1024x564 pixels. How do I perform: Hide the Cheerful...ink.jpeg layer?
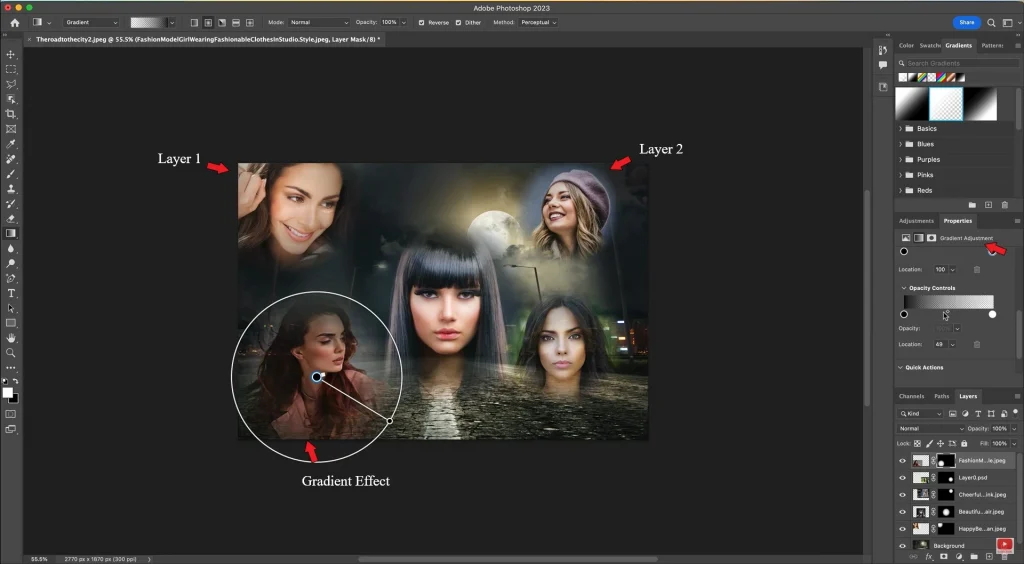903,495
